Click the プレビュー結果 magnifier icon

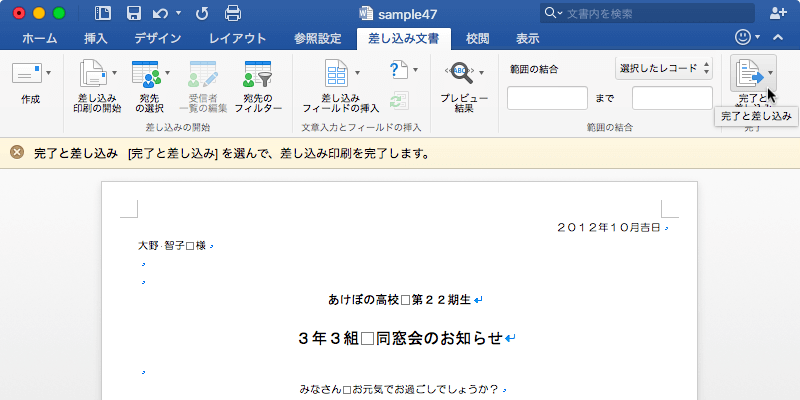pyautogui.click(x=460, y=73)
